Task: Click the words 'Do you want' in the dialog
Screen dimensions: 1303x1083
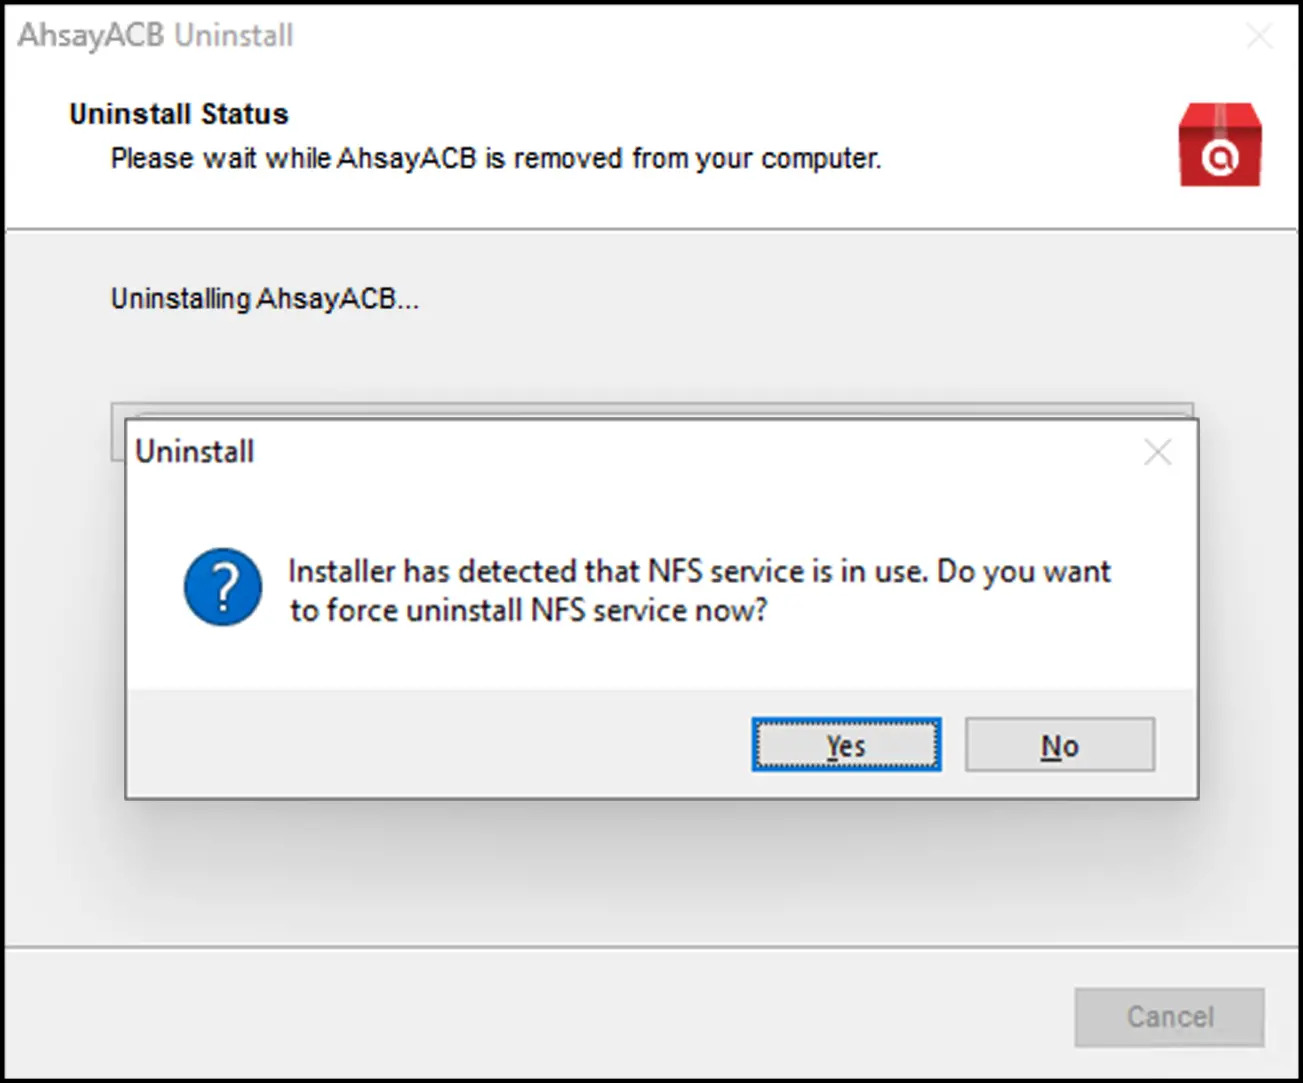Action: [x=1023, y=571]
